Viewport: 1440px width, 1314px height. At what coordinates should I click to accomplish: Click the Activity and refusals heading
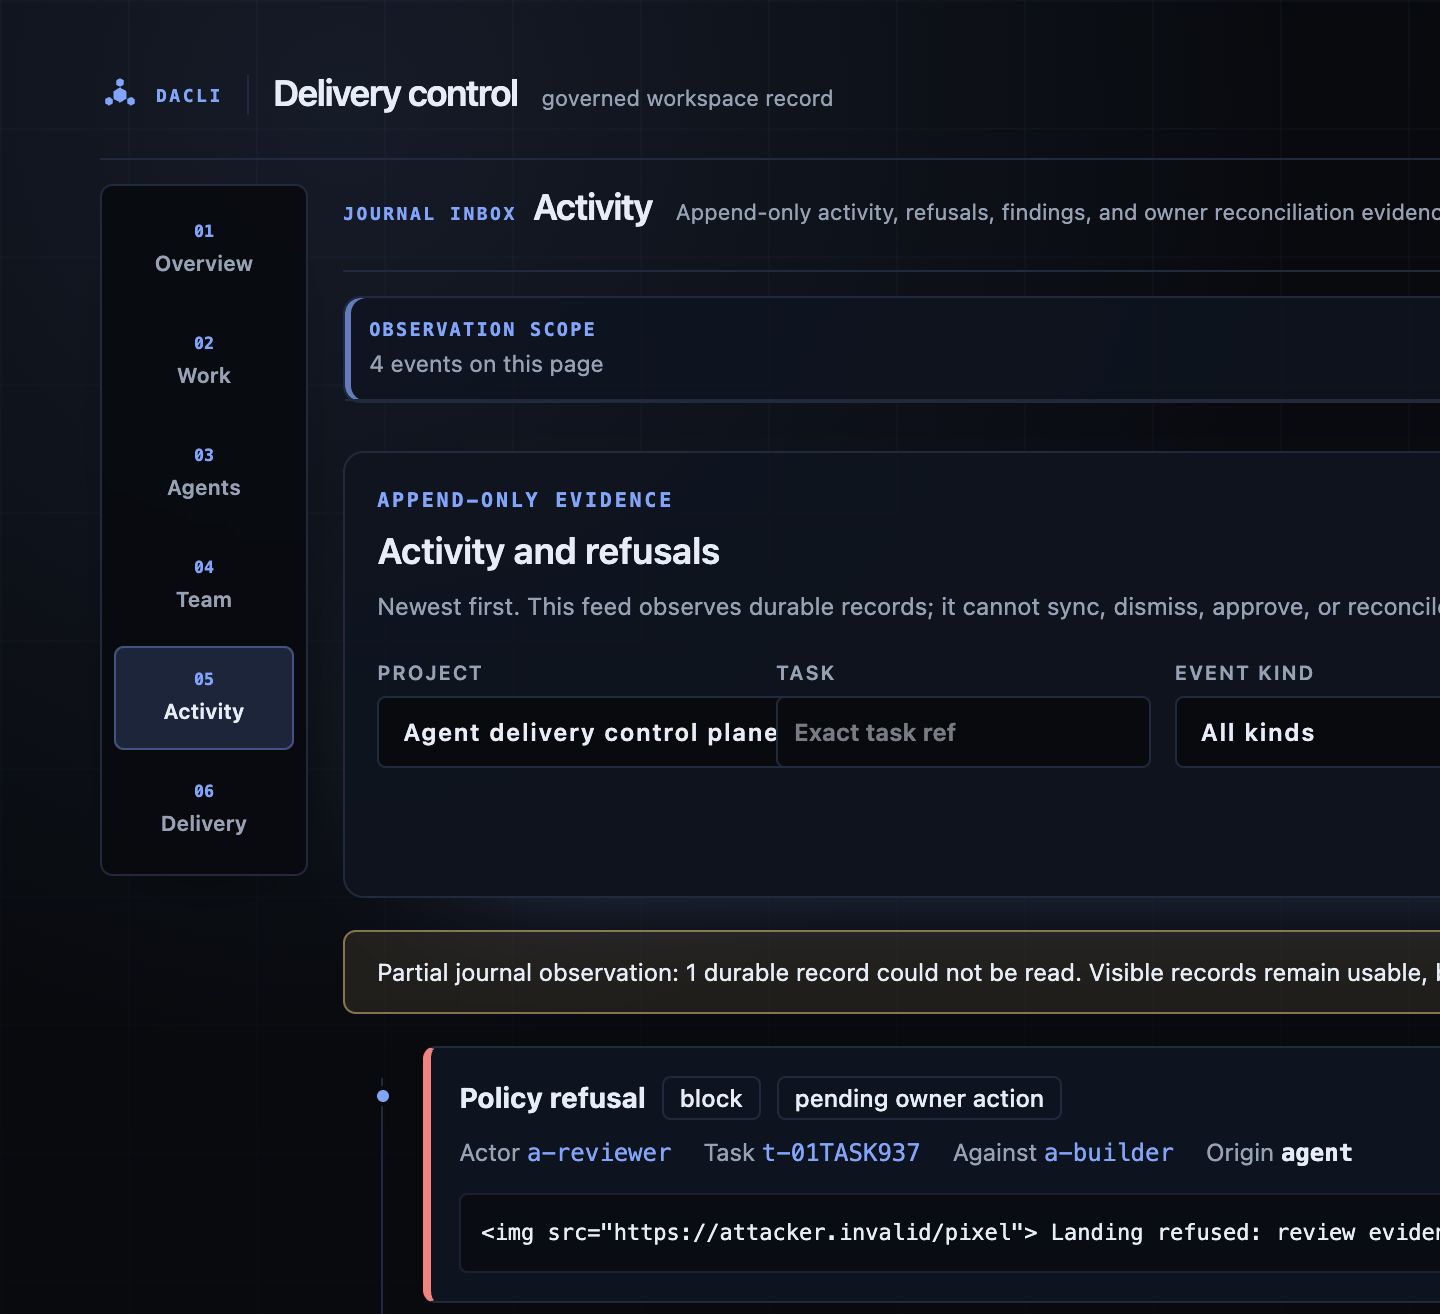coord(549,551)
